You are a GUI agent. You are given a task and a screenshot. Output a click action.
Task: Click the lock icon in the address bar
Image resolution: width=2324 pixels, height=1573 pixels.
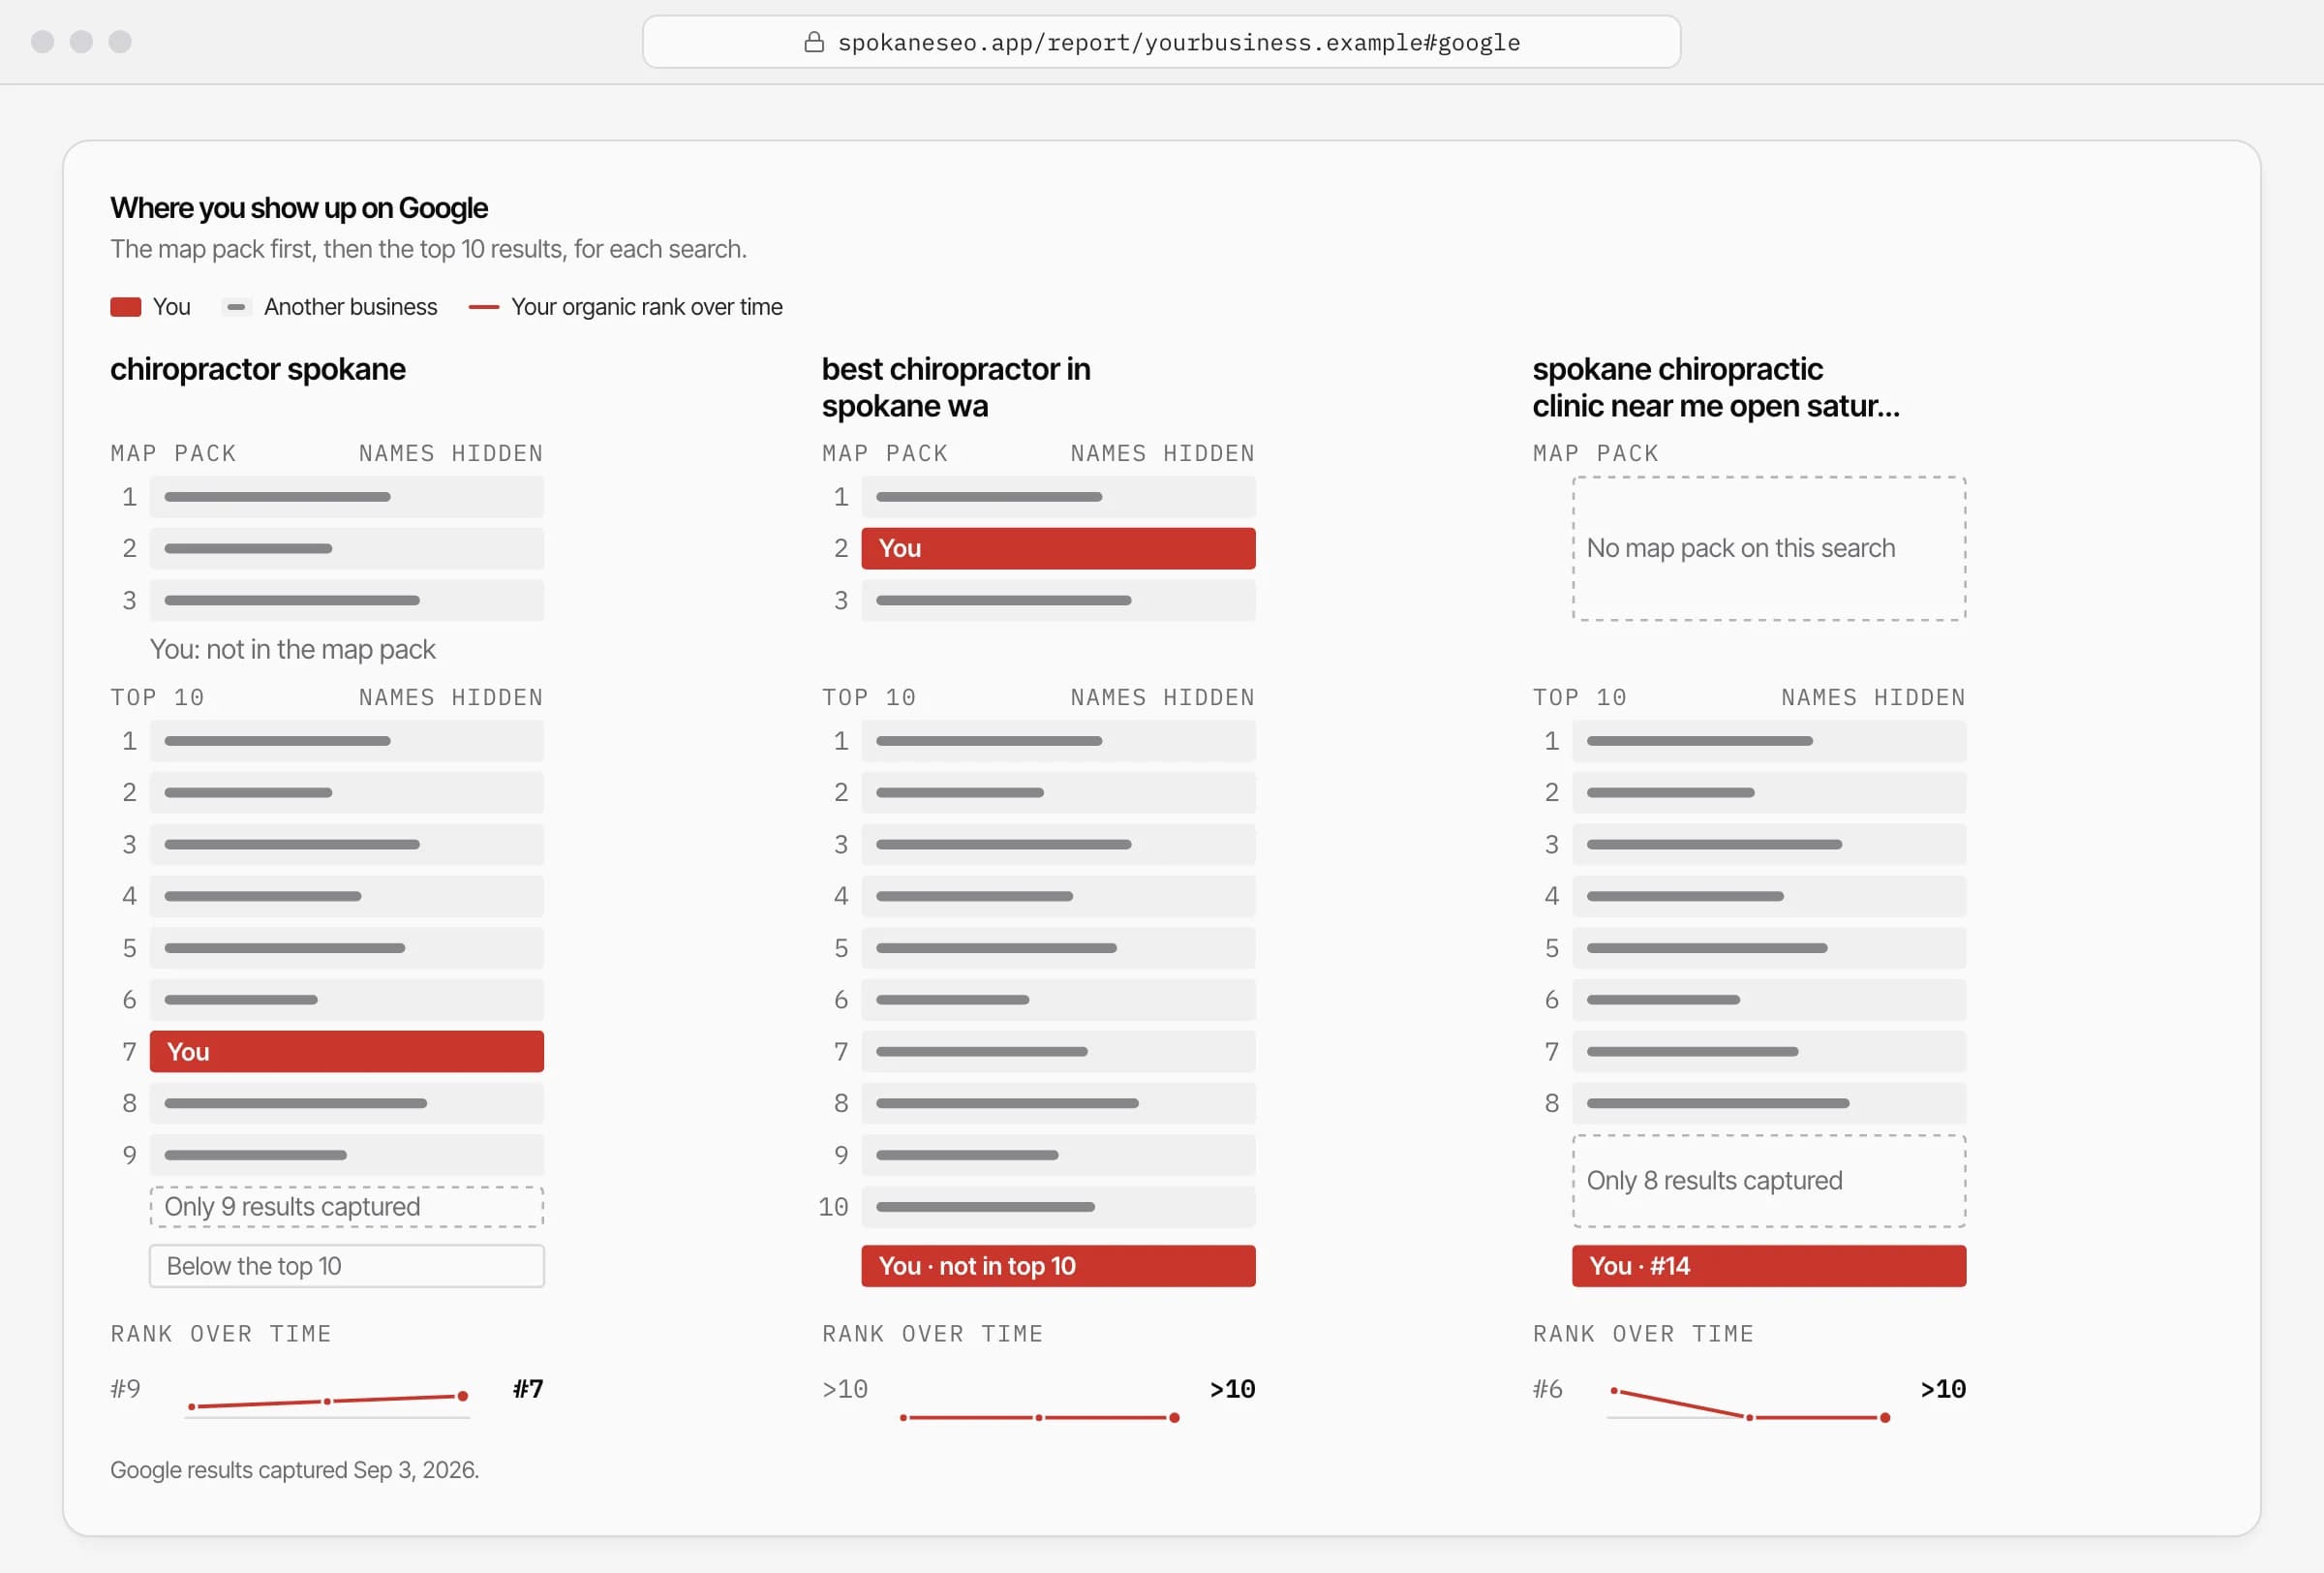(814, 42)
